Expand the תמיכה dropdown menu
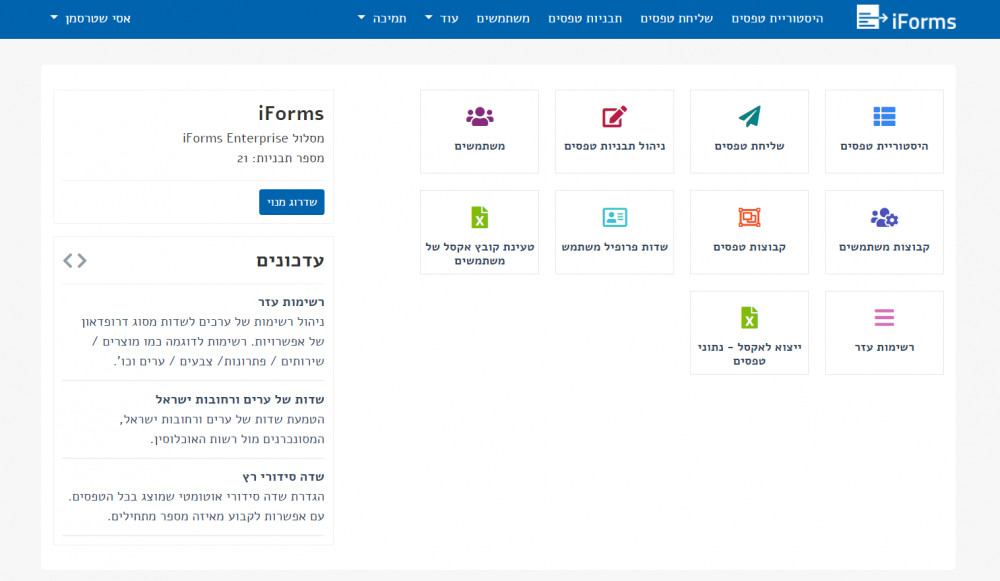Screen dimensions: 1000x581 point(382,18)
